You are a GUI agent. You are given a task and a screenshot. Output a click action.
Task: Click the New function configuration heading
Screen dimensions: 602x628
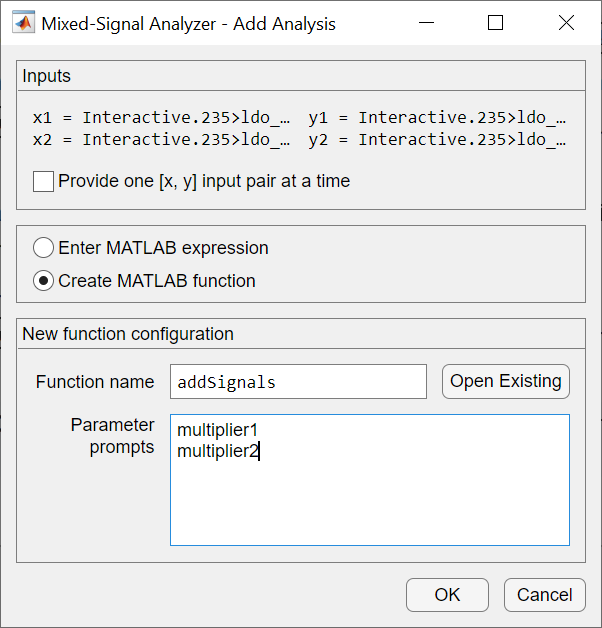pos(128,334)
